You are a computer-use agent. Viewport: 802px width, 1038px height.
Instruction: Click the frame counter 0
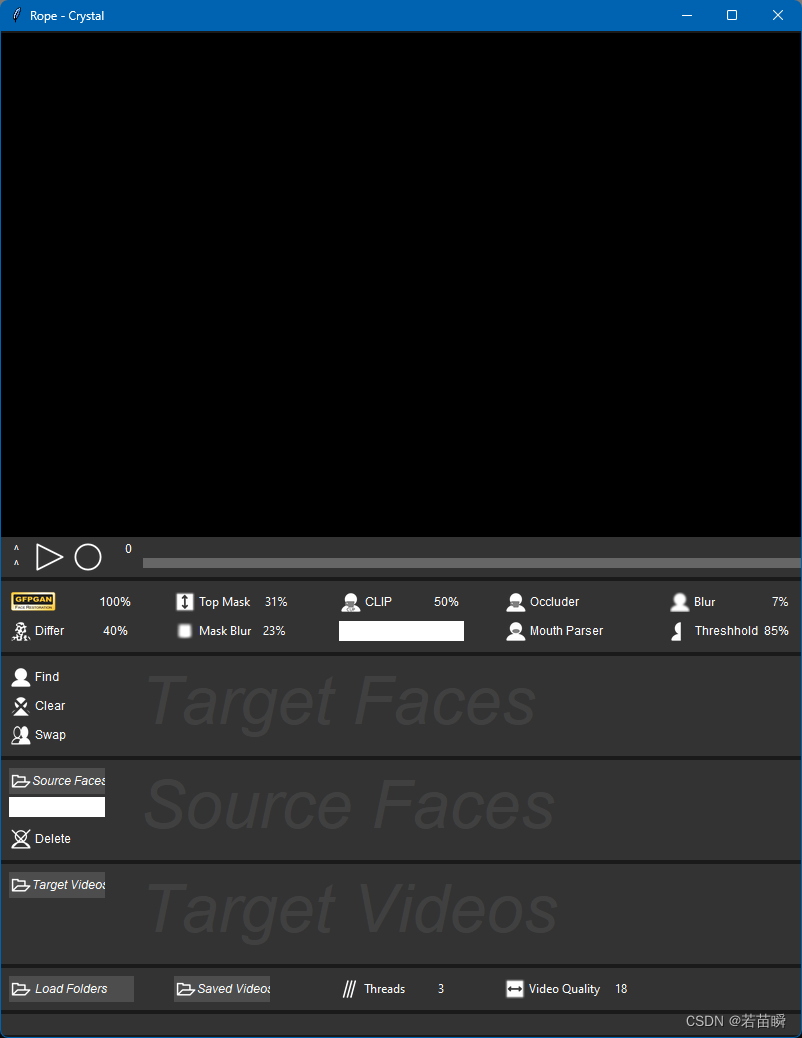pos(128,549)
